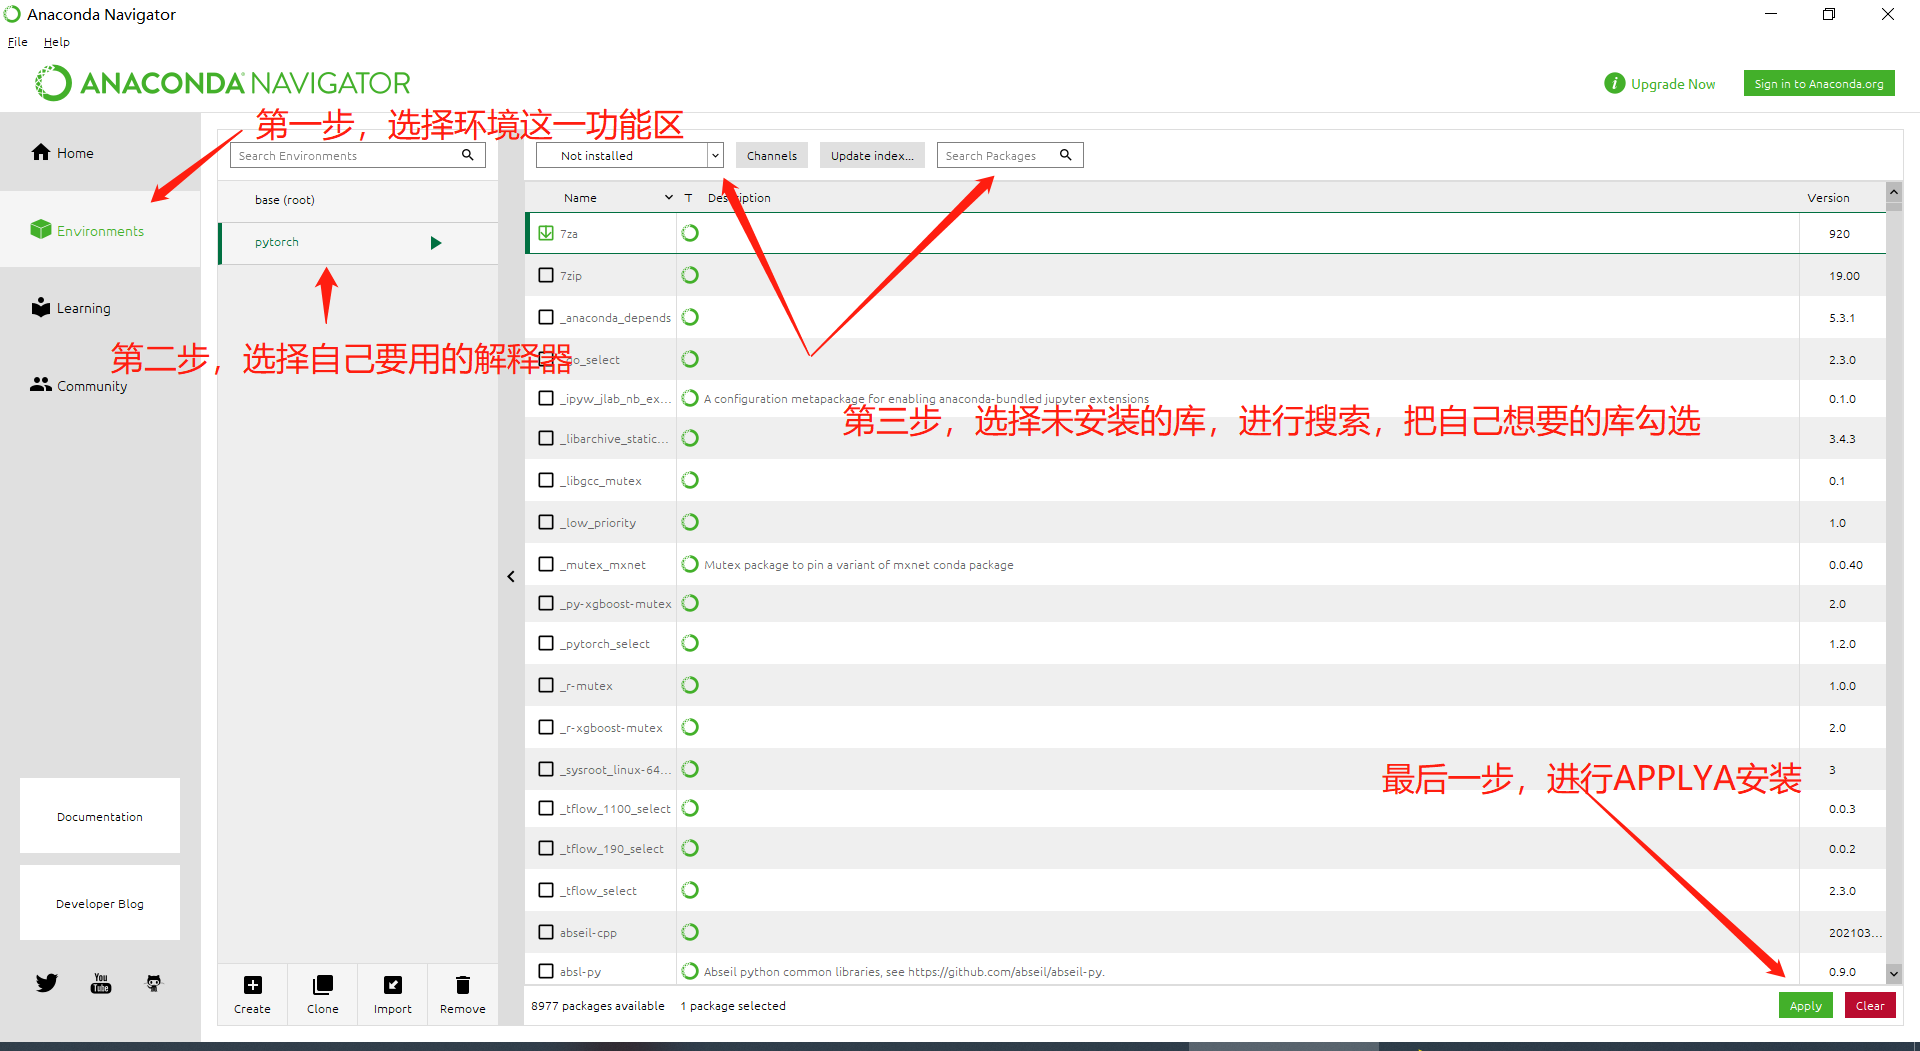This screenshot has width=1920, height=1051.
Task: Click the Remove environment trash icon
Action: pos(463,985)
